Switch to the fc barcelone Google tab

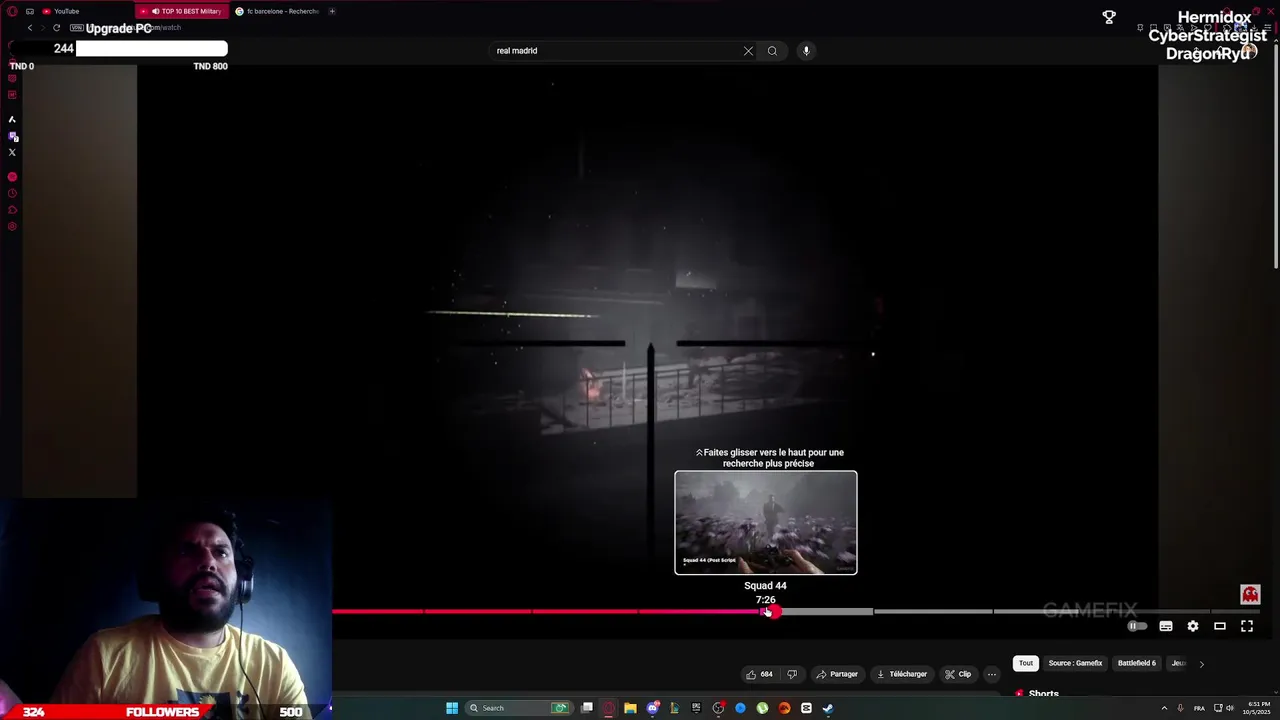click(276, 11)
